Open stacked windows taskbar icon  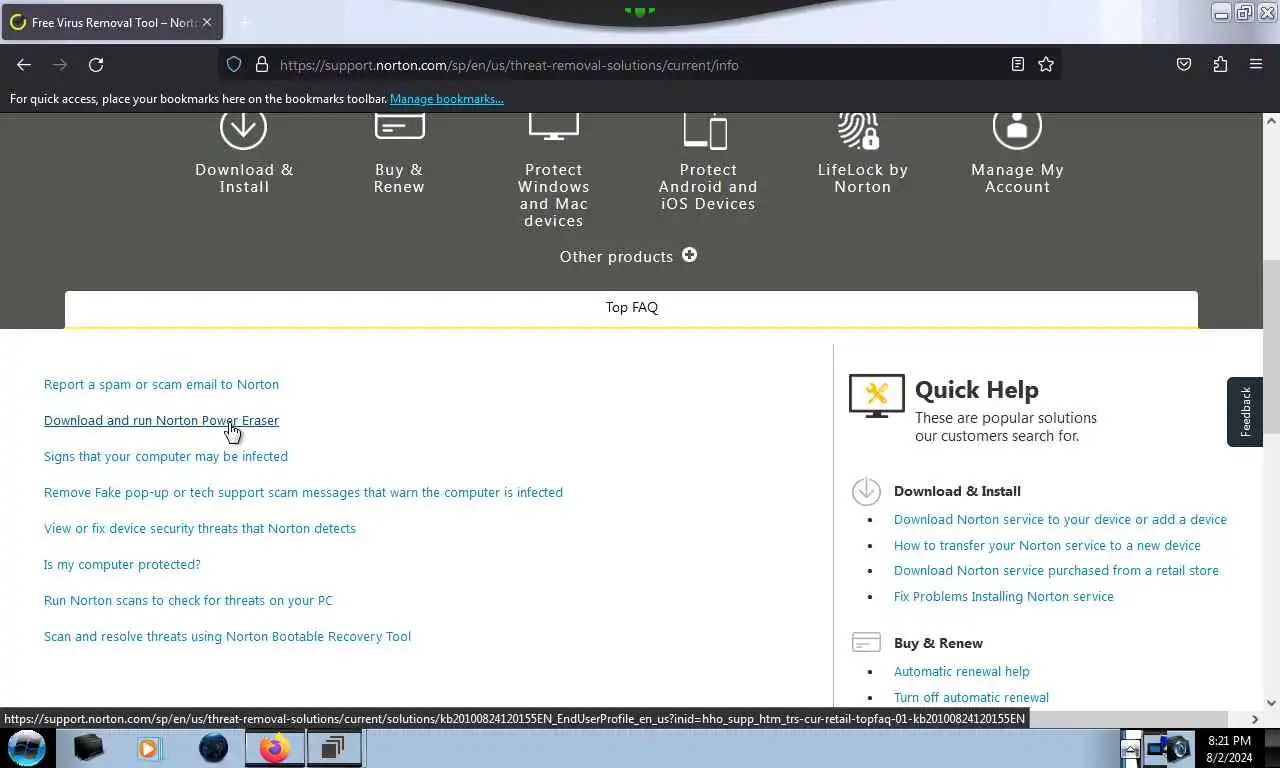pyautogui.click(x=333, y=748)
